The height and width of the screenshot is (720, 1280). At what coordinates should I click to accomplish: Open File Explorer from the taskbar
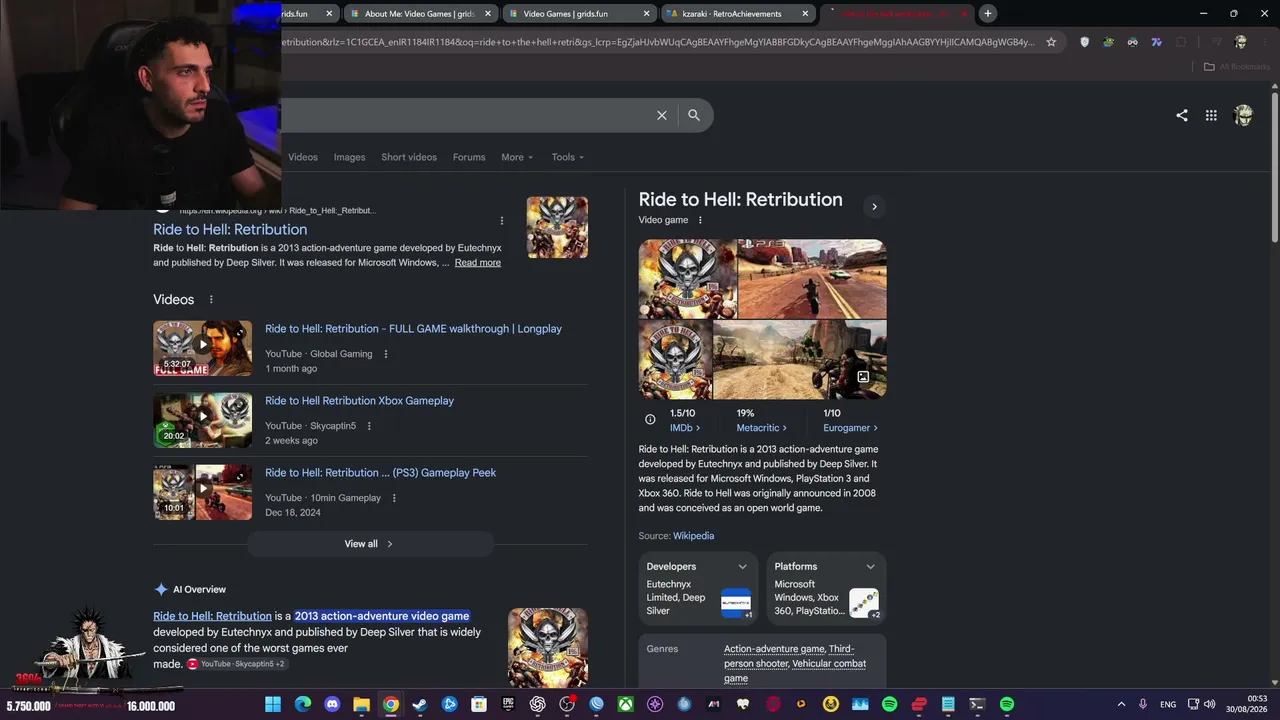pos(361,704)
